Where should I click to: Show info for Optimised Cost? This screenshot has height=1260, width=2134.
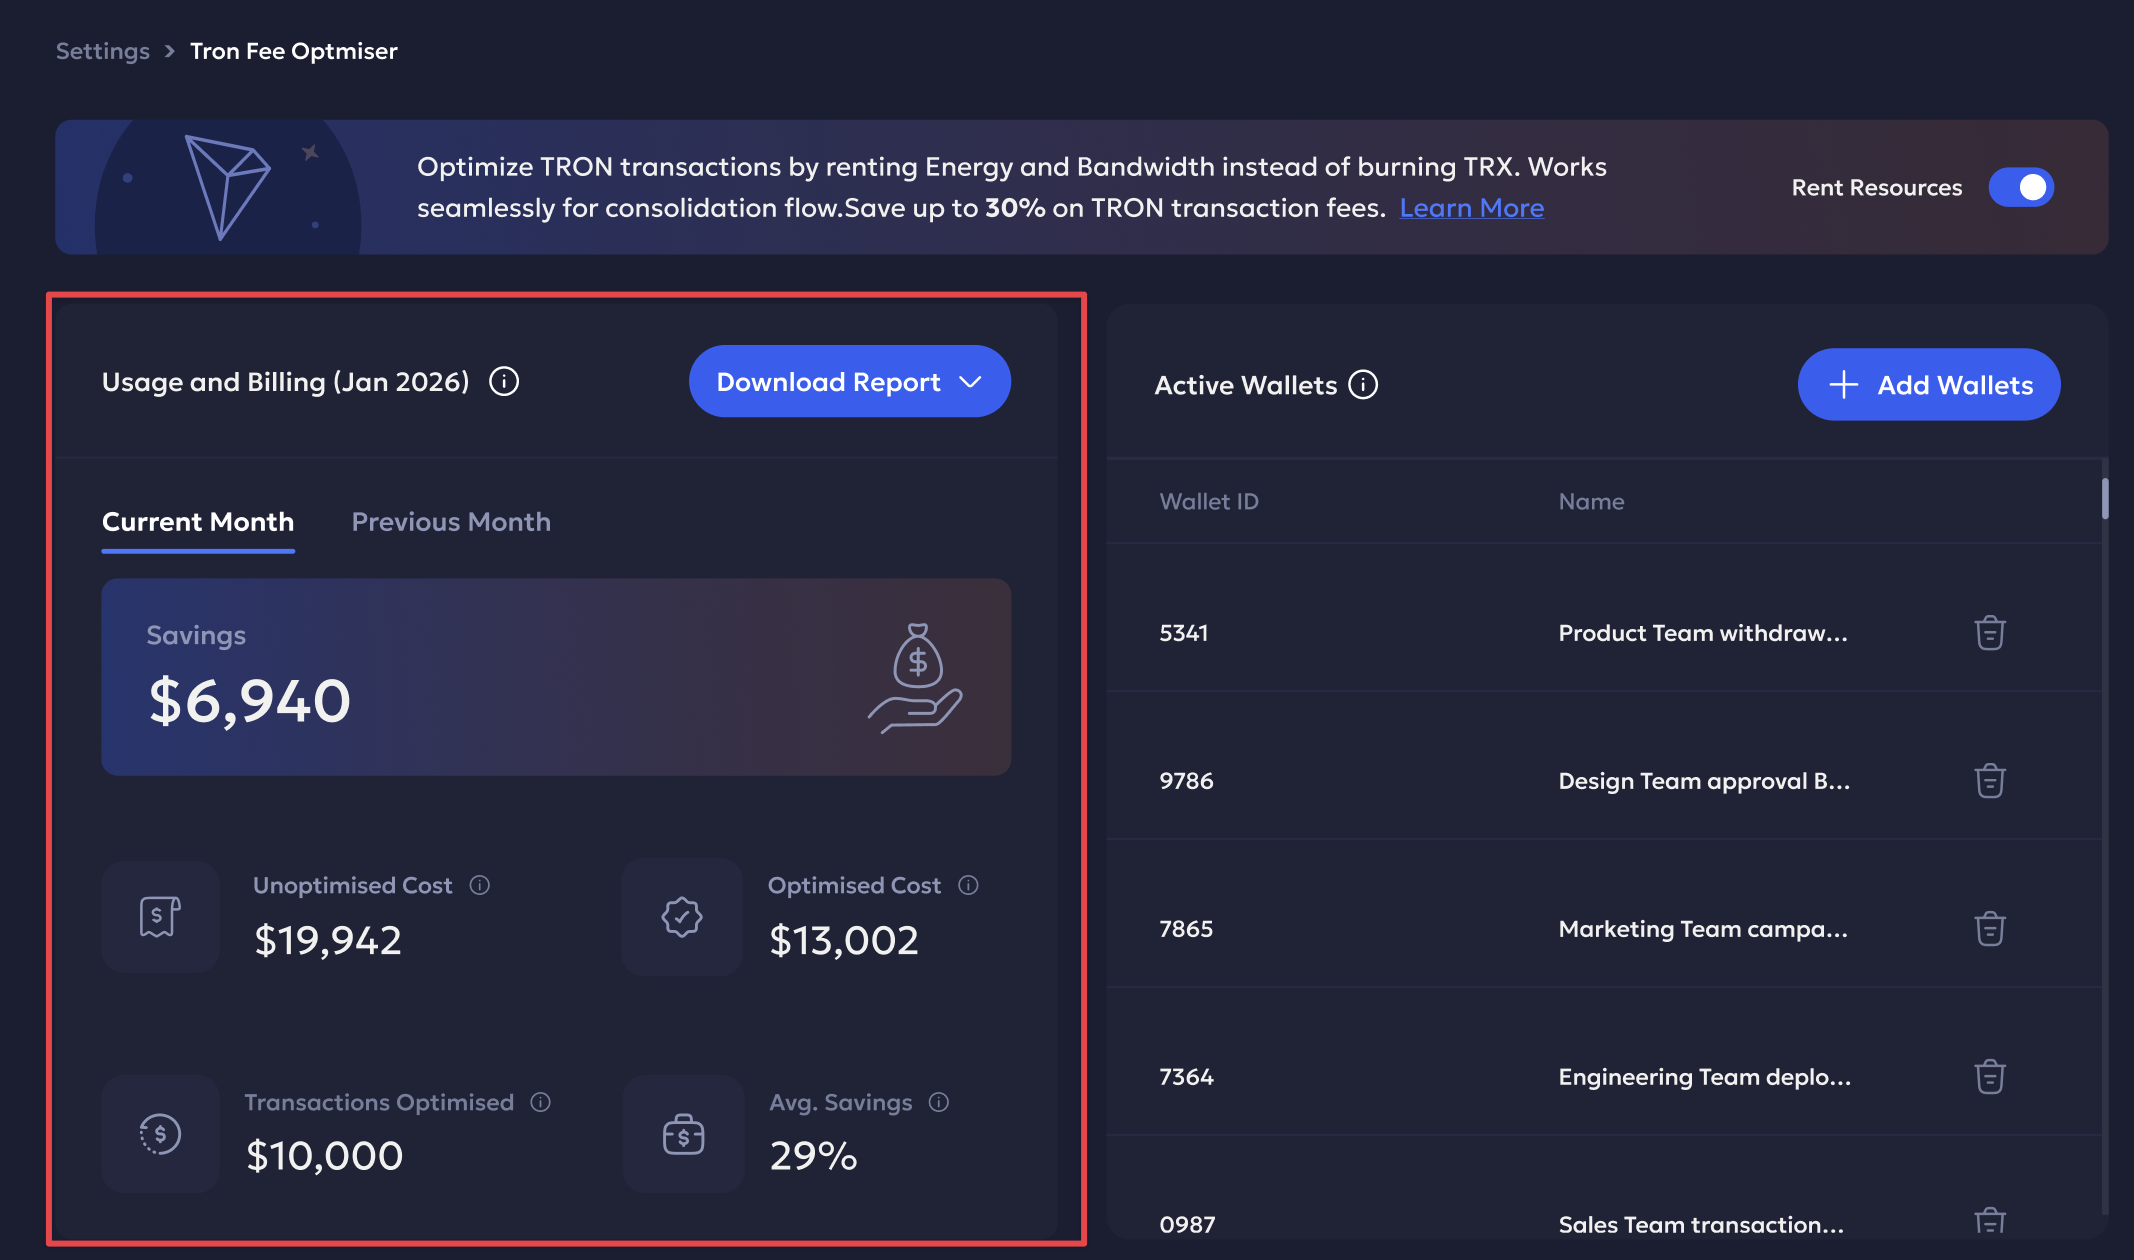pyautogui.click(x=968, y=885)
